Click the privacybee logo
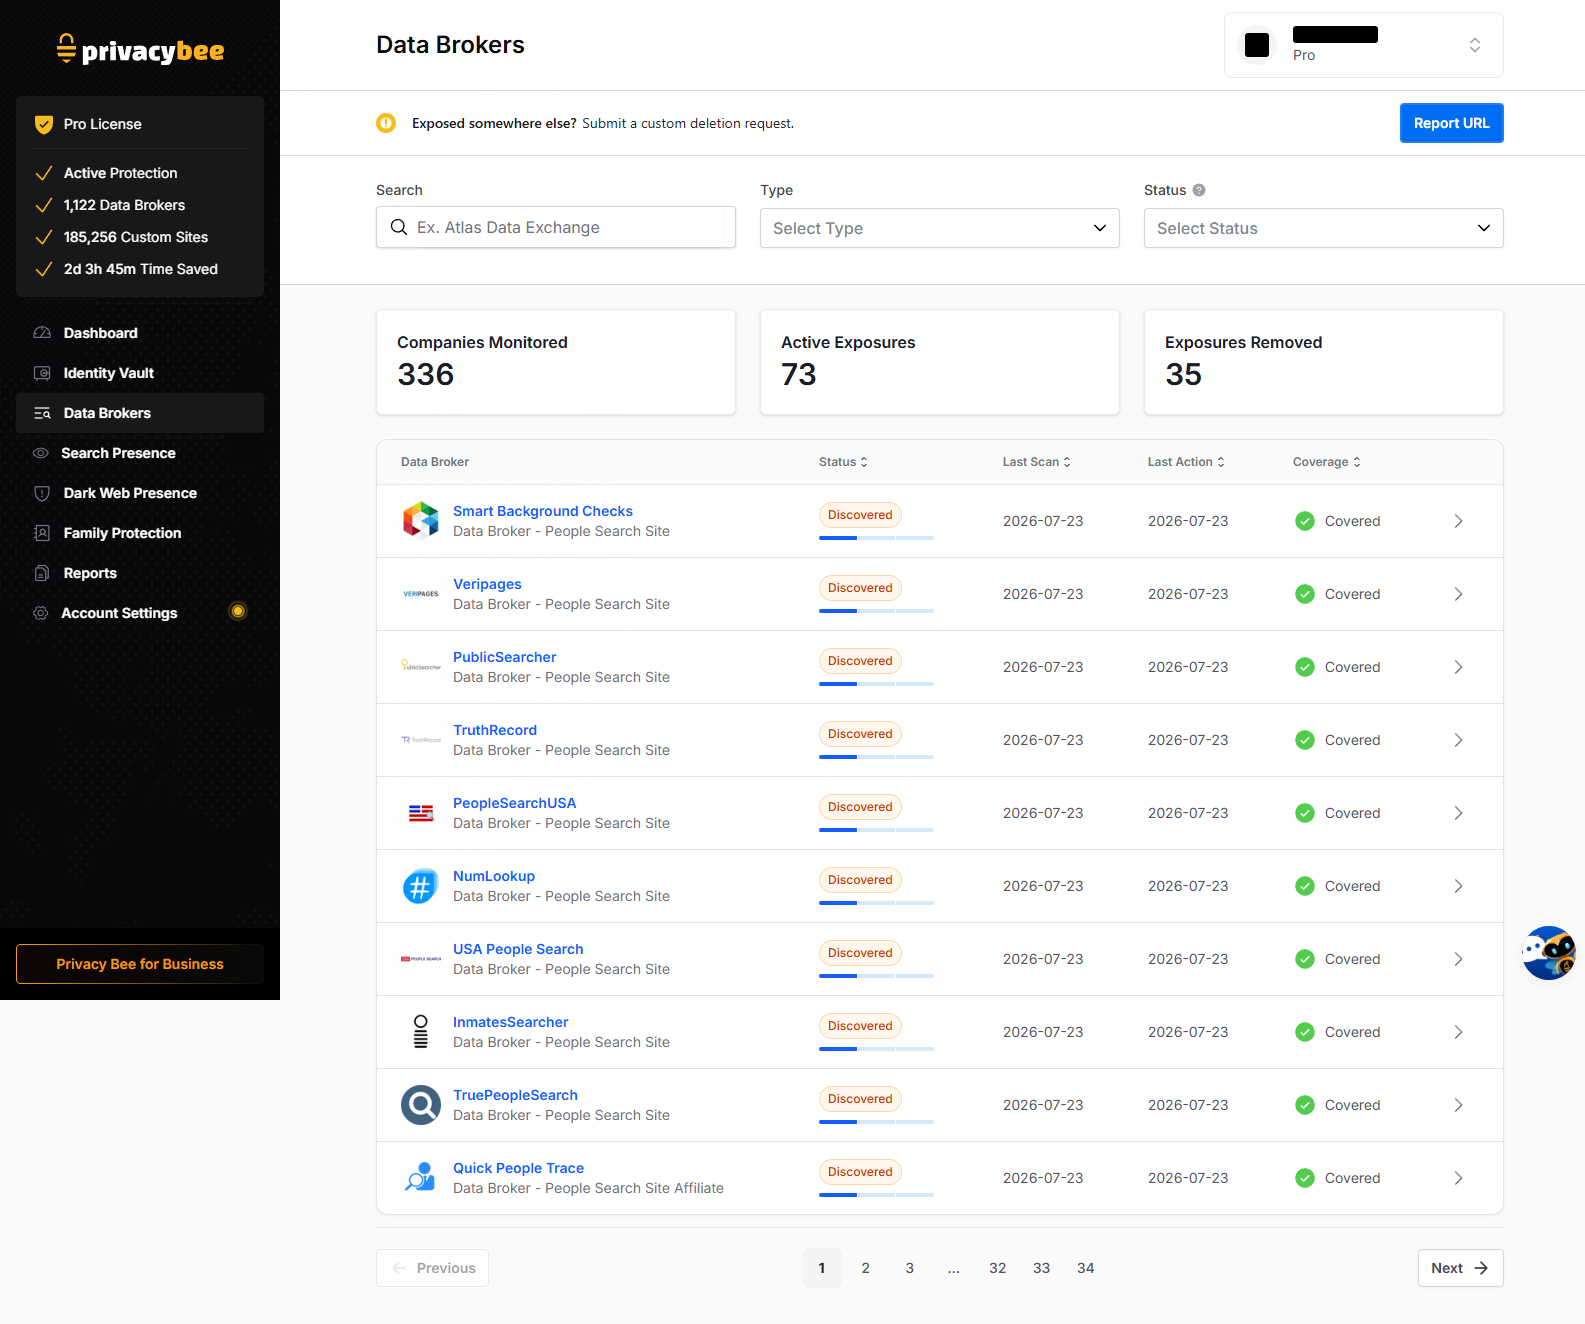The height and width of the screenshot is (1324, 1585). [140, 49]
